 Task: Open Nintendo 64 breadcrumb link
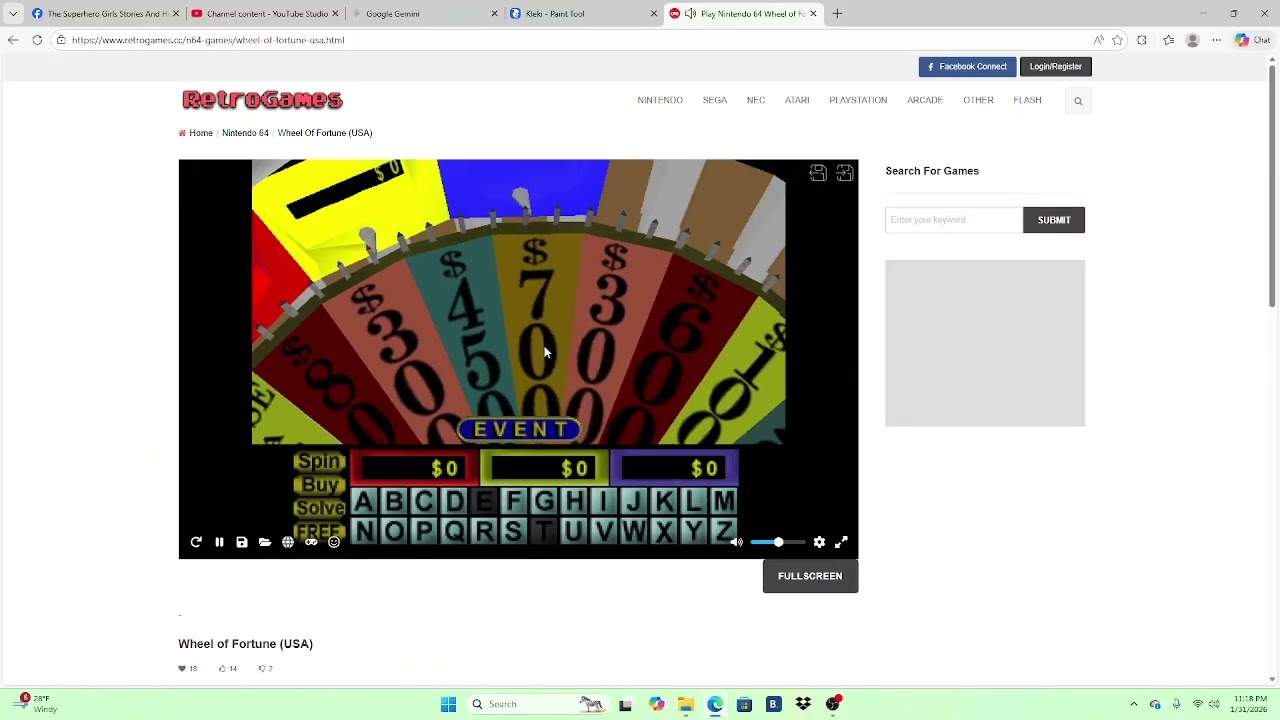click(x=245, y=133)
